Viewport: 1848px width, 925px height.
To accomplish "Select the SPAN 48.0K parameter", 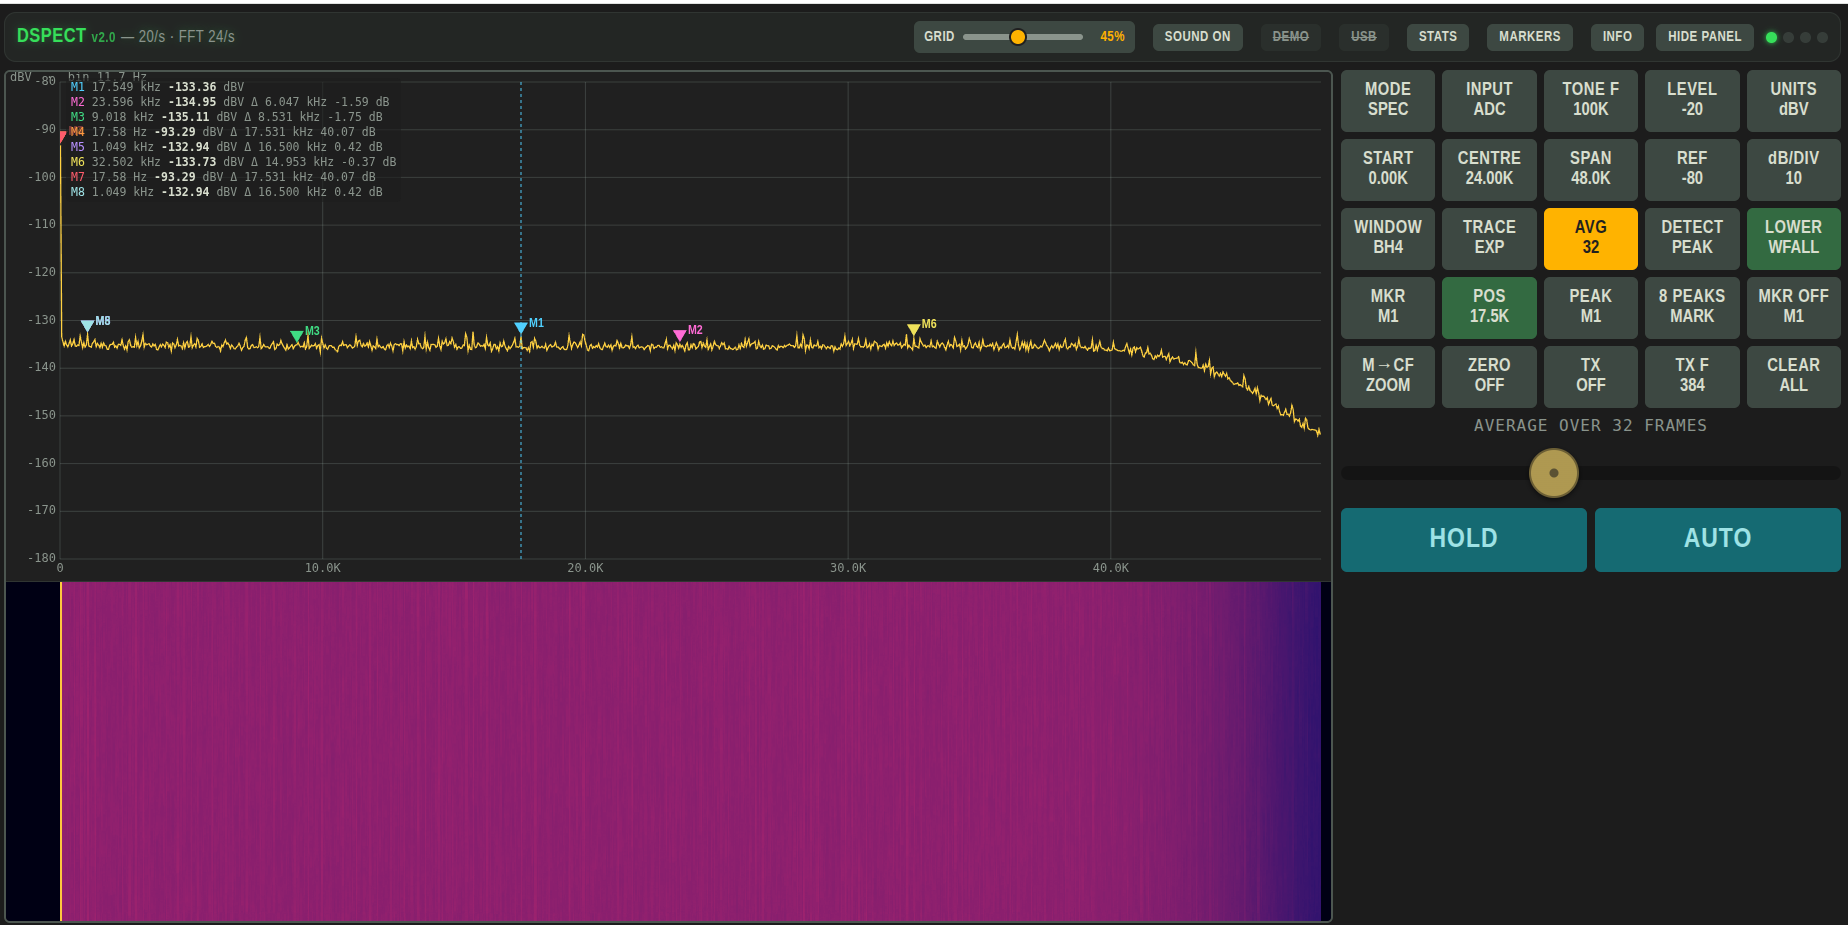I will click(1590, 169).
